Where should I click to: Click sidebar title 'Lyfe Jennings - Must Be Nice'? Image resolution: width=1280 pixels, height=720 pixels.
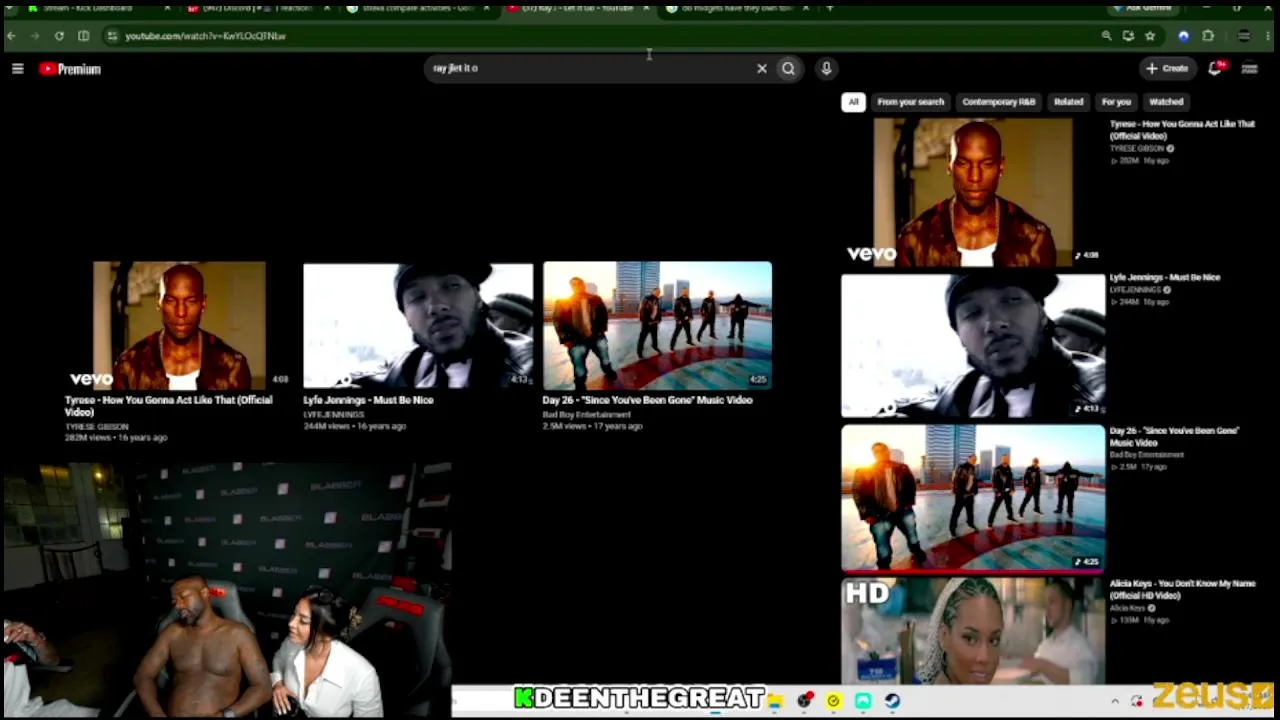coord(1165,277)
